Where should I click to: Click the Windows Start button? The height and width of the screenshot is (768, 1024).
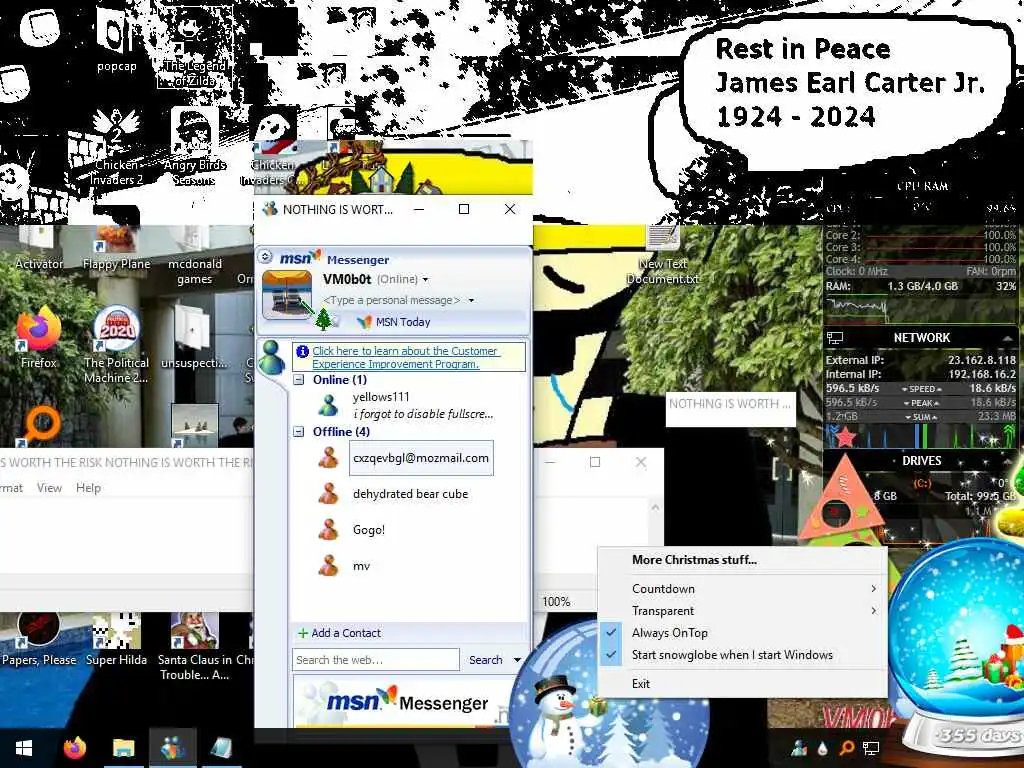[24, 748]
